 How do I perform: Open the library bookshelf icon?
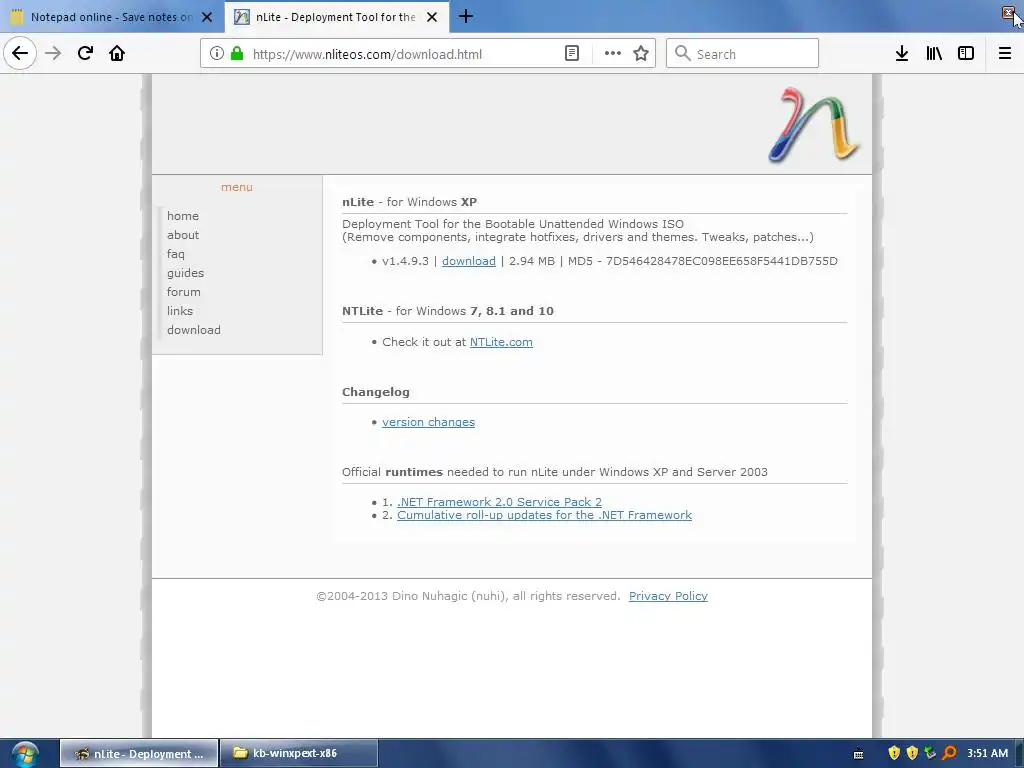point(934,54)
